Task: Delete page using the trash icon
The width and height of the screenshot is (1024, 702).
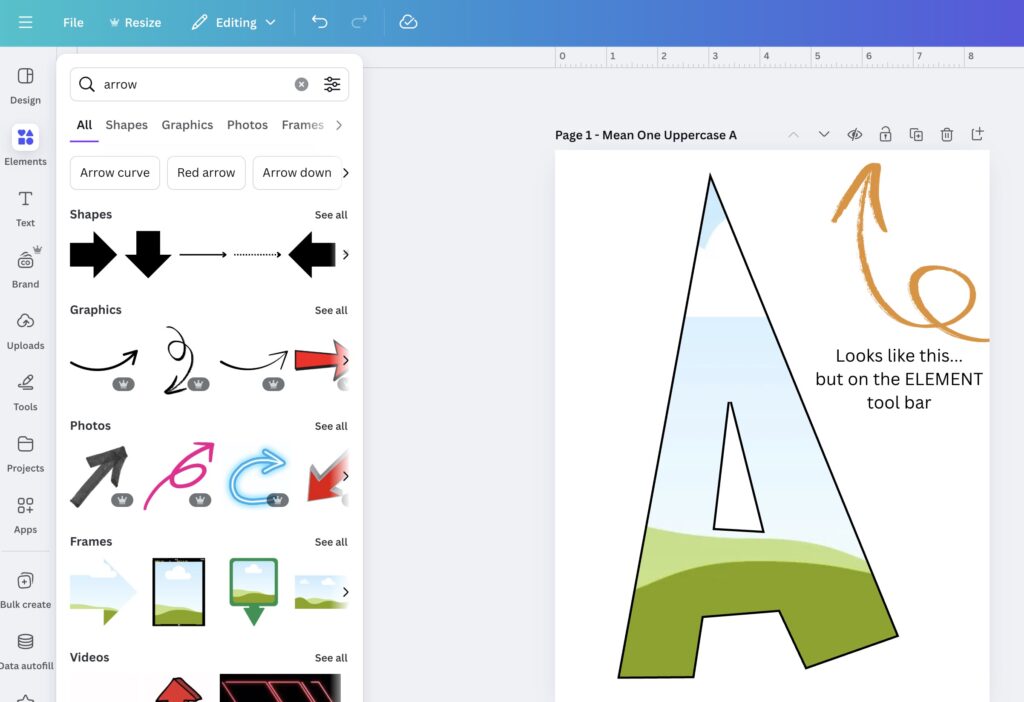Action: [x=947, y=135]
